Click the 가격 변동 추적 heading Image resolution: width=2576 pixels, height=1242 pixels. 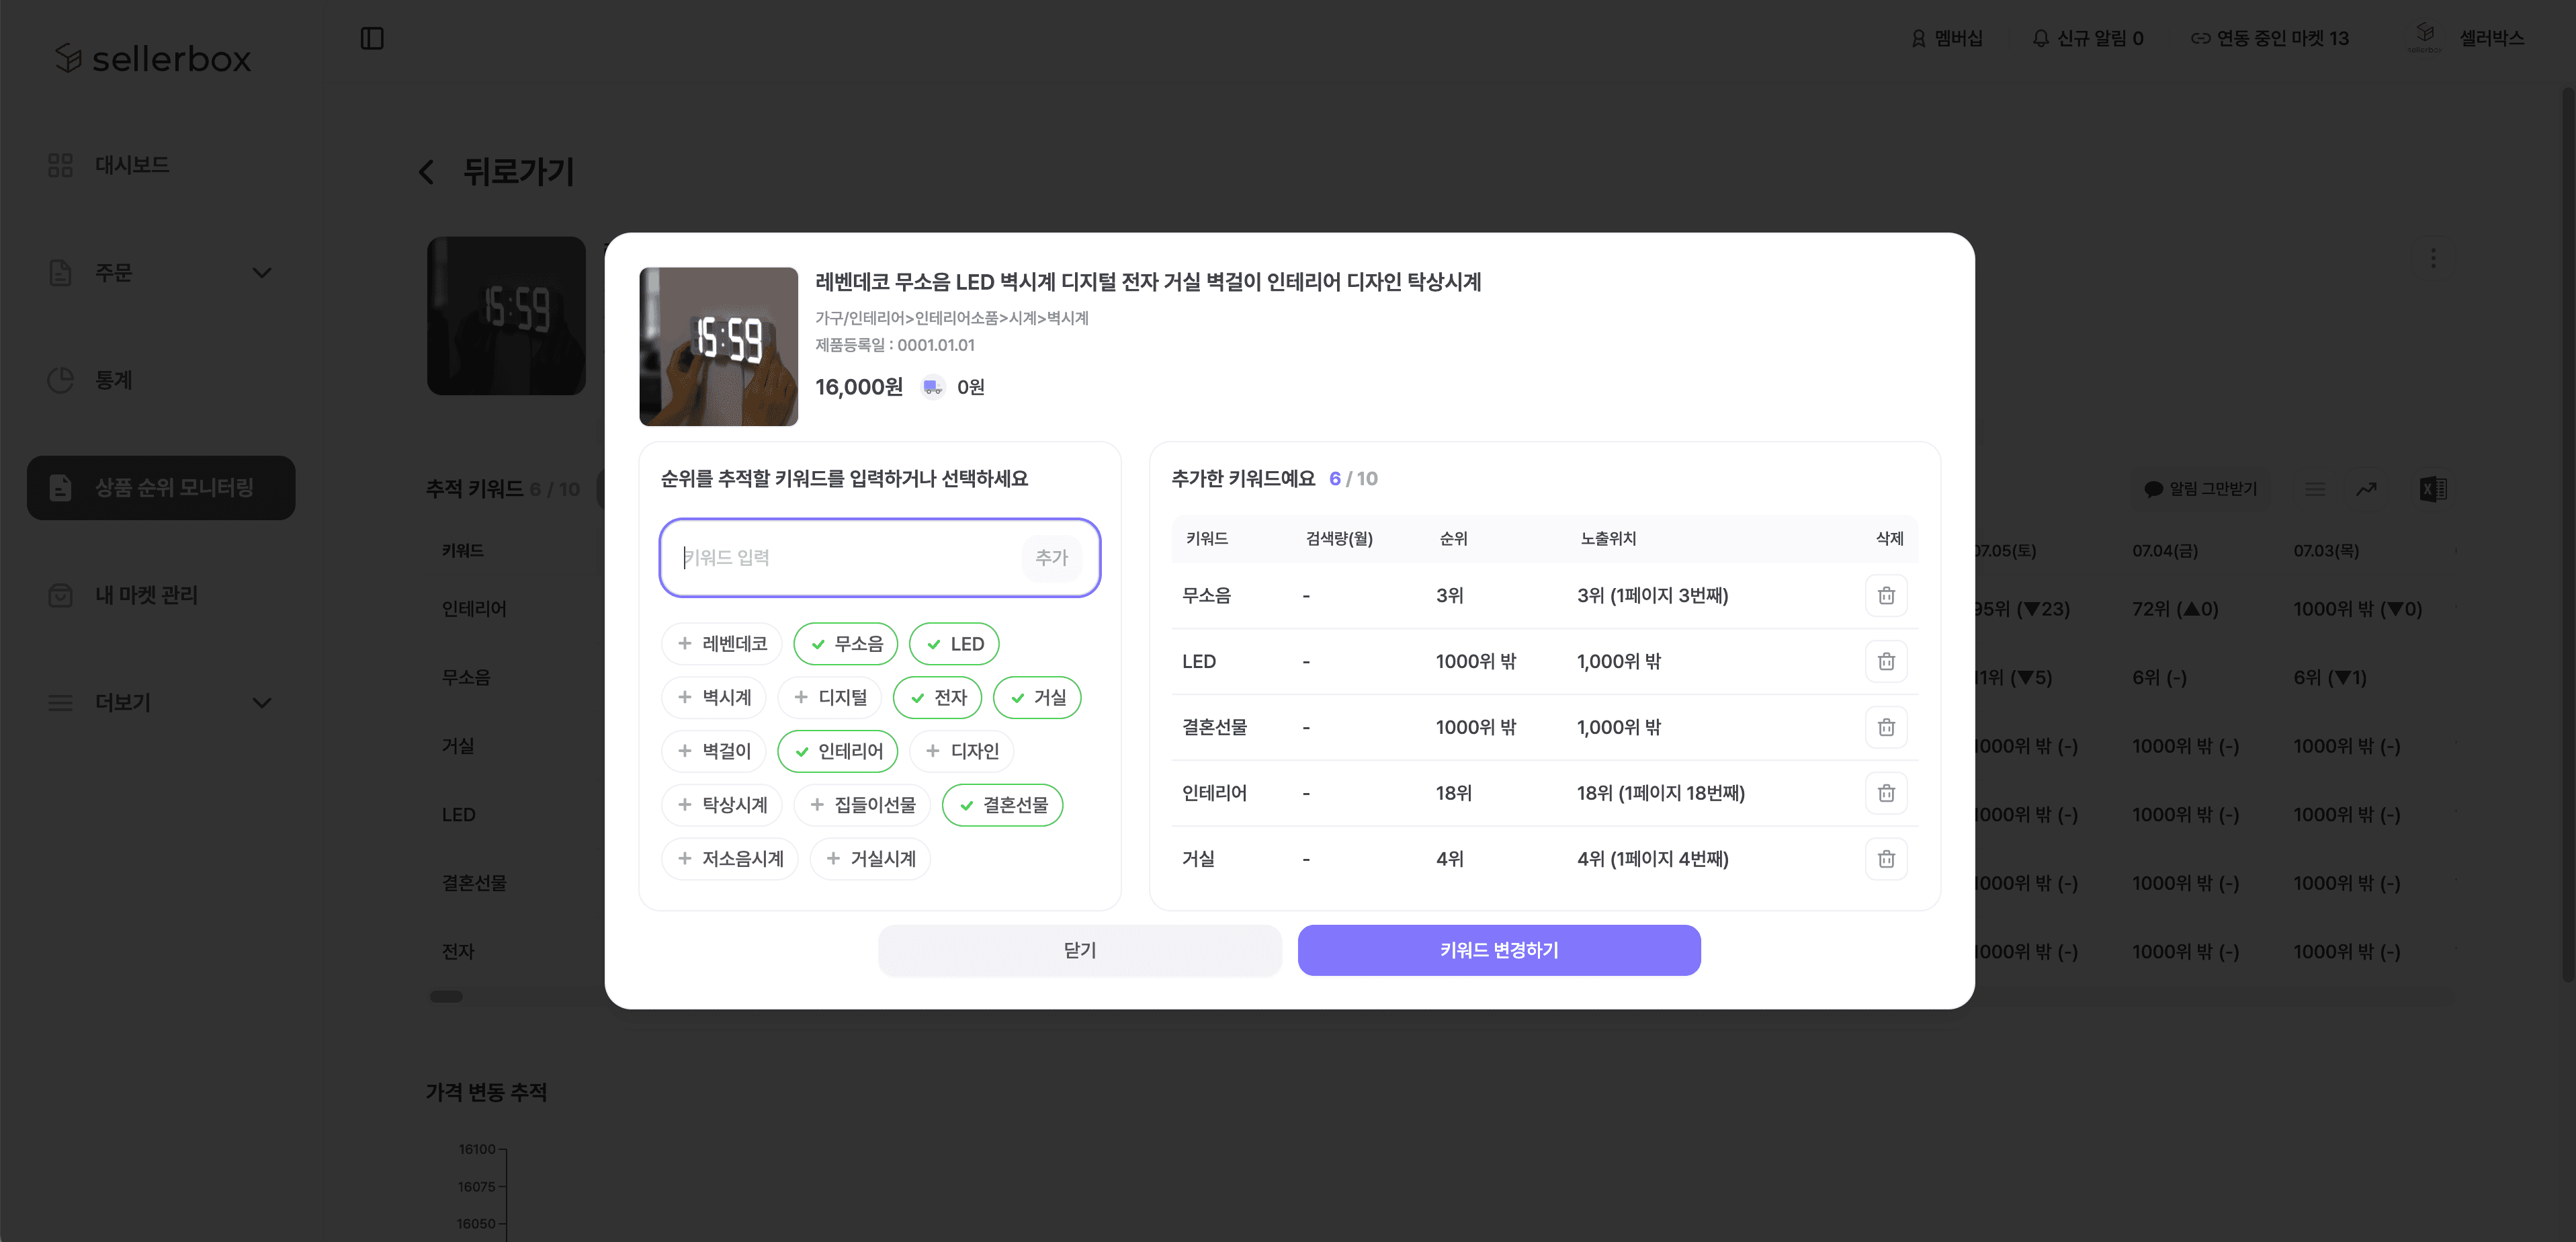pyautogui.click(x=486, y=1092)
